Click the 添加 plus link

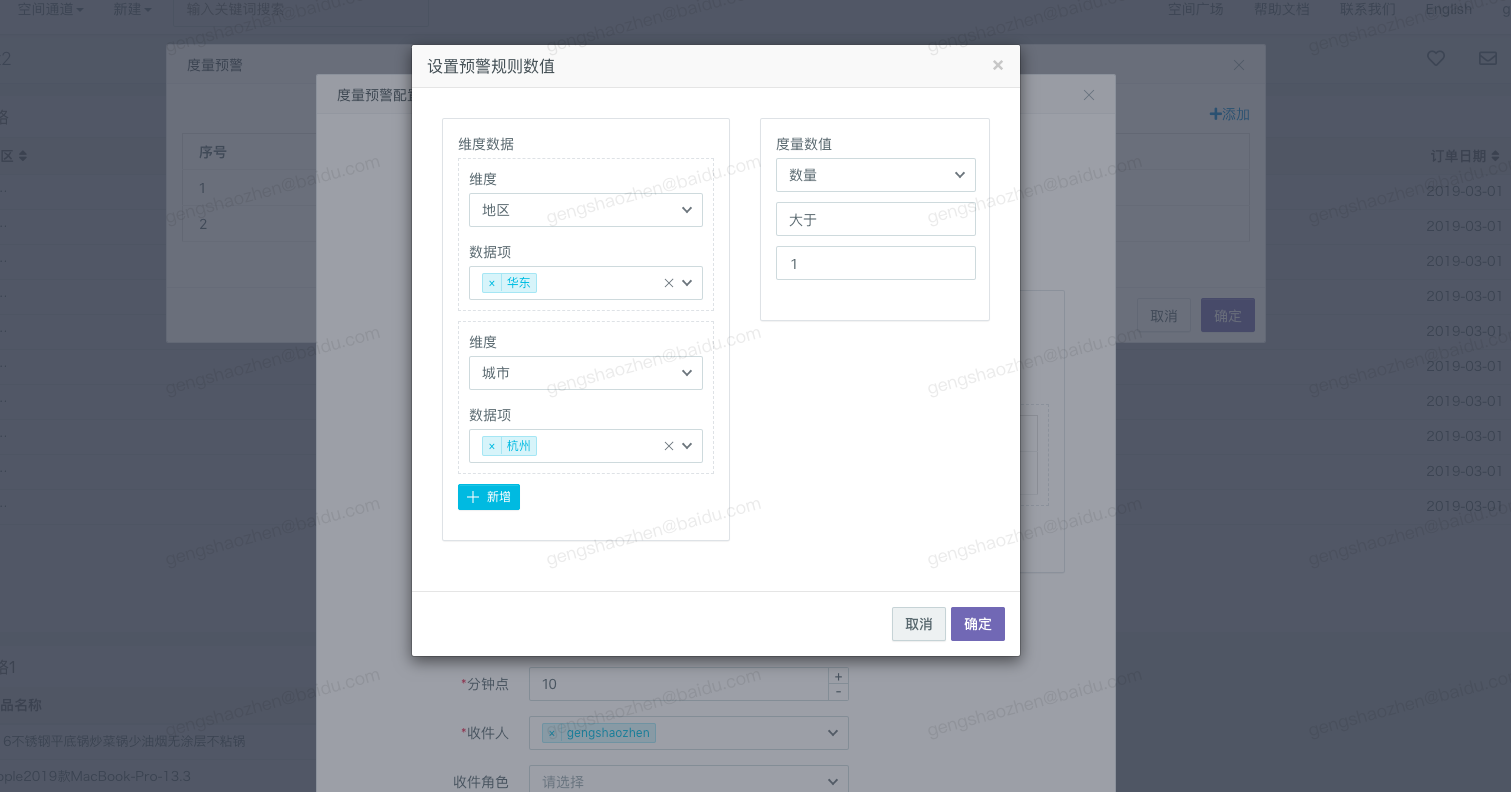(x=1229, y=114)
